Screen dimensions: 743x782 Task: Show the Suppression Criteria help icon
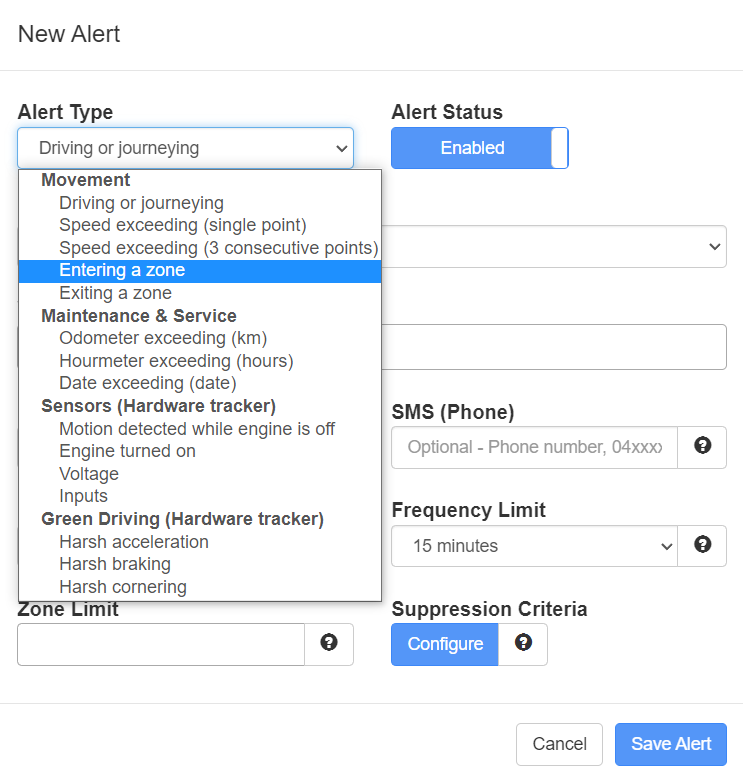tap(523, 642)
